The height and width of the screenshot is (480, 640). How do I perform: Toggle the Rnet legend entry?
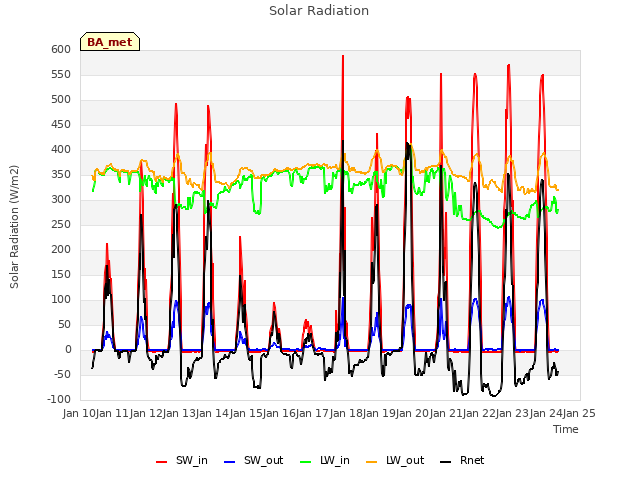462,460
